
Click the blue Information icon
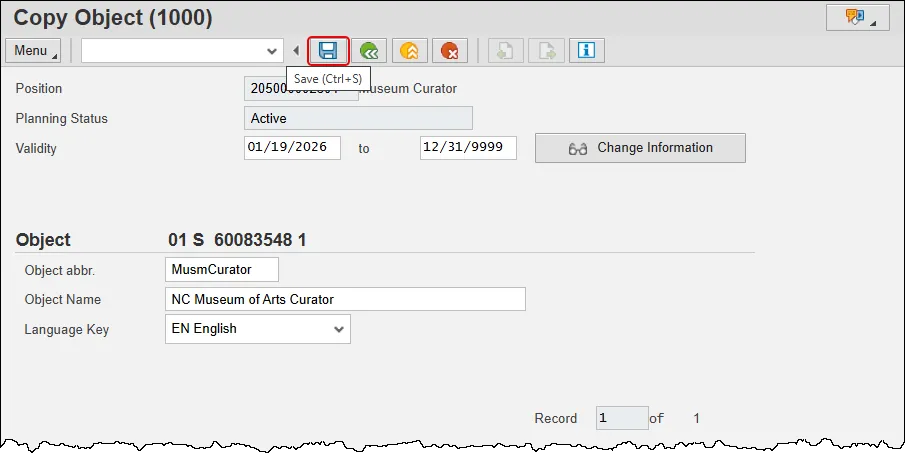coord(586,51)
